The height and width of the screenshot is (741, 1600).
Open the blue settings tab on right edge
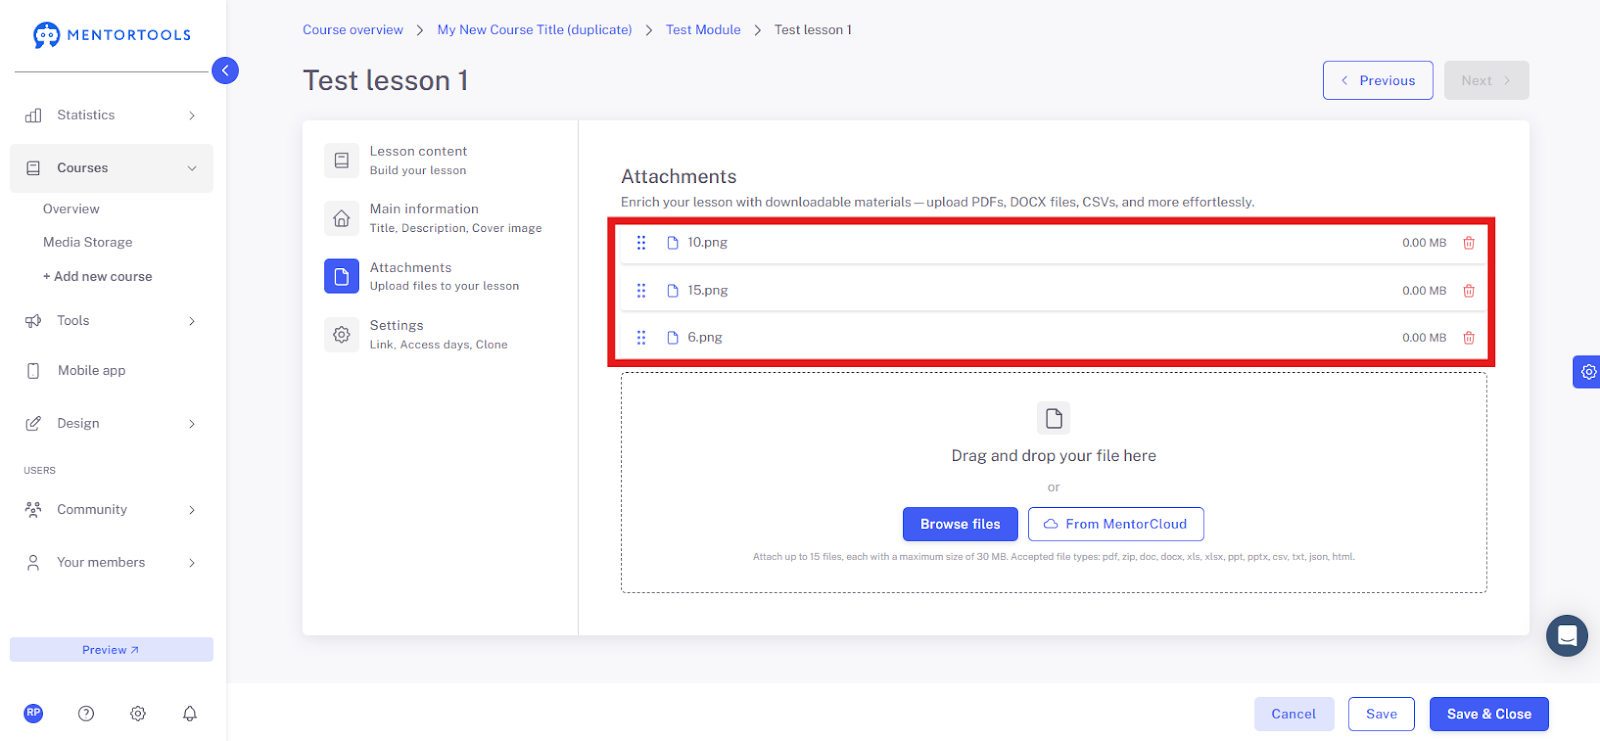[x=1587, y=372]
